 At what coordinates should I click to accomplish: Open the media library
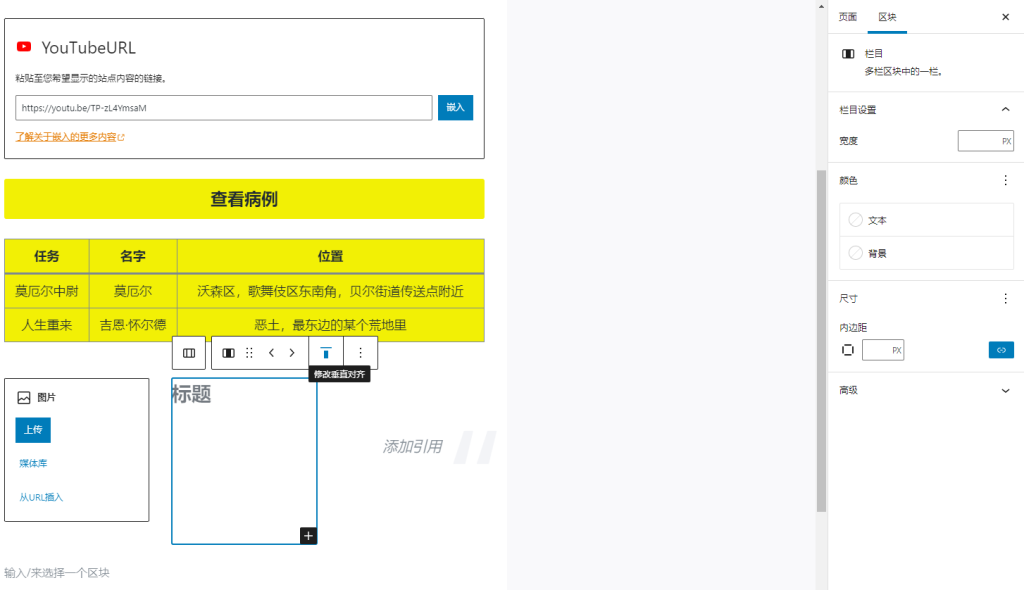[33, 463]
